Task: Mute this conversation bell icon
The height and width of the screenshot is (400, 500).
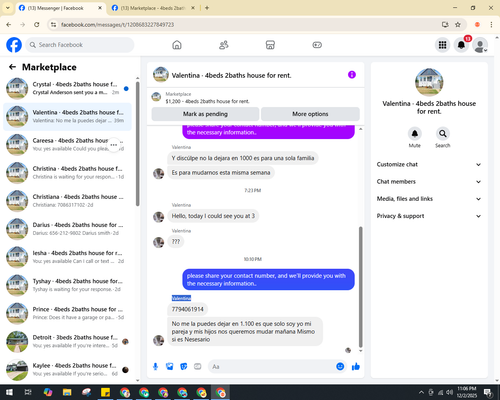Action: pyautogui.click(x=415, y=134)
